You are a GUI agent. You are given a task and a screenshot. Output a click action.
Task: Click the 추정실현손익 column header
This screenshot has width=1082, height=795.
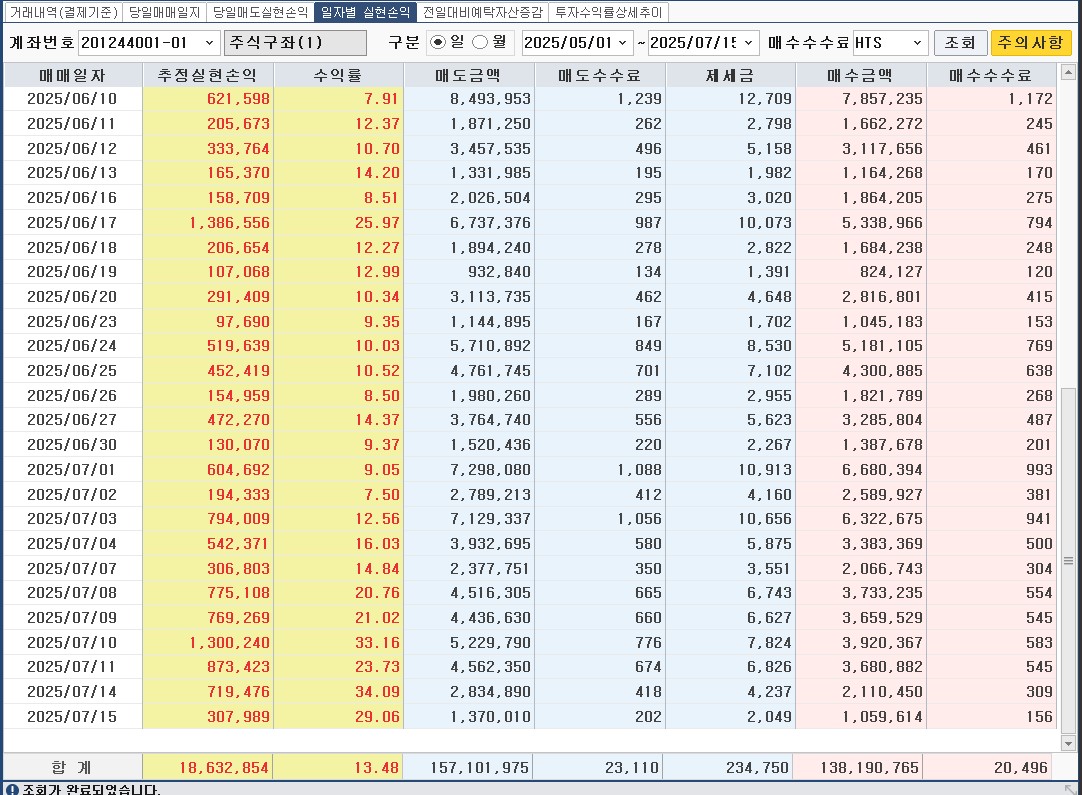click(x=207, y=76)
